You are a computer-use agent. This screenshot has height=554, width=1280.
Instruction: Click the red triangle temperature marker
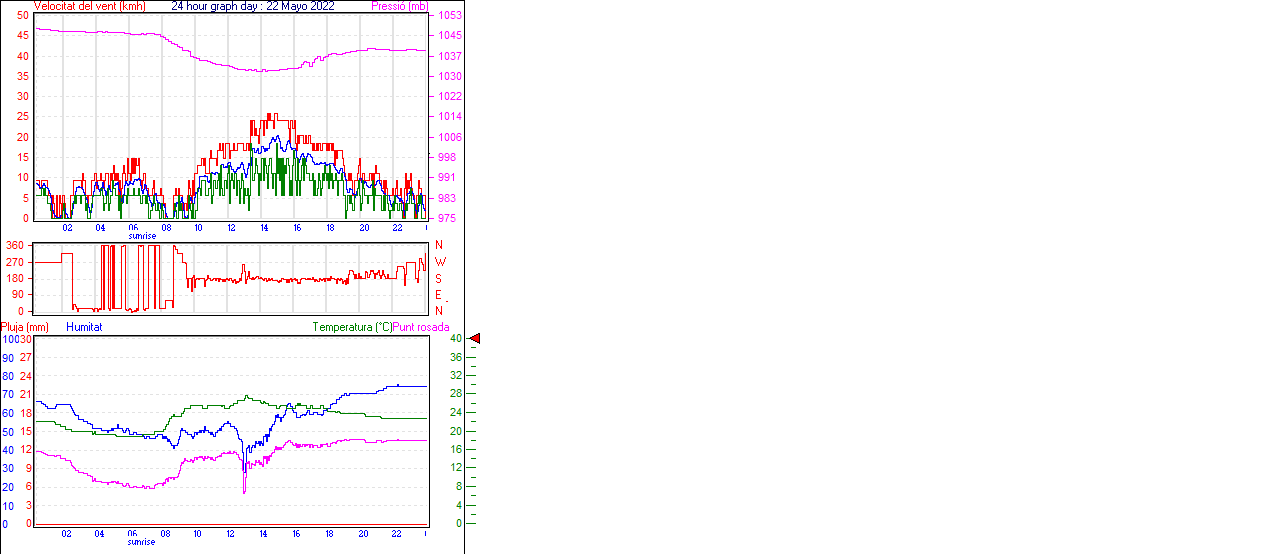tap(475, 339)
